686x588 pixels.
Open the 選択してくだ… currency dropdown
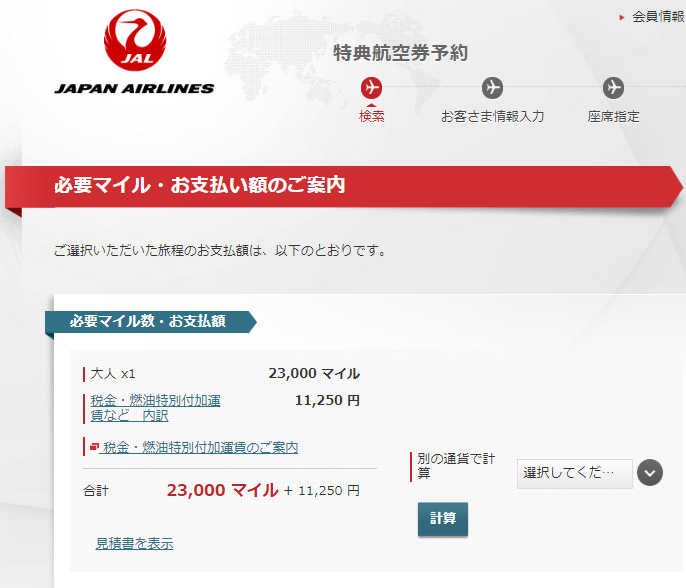[574, 473]
